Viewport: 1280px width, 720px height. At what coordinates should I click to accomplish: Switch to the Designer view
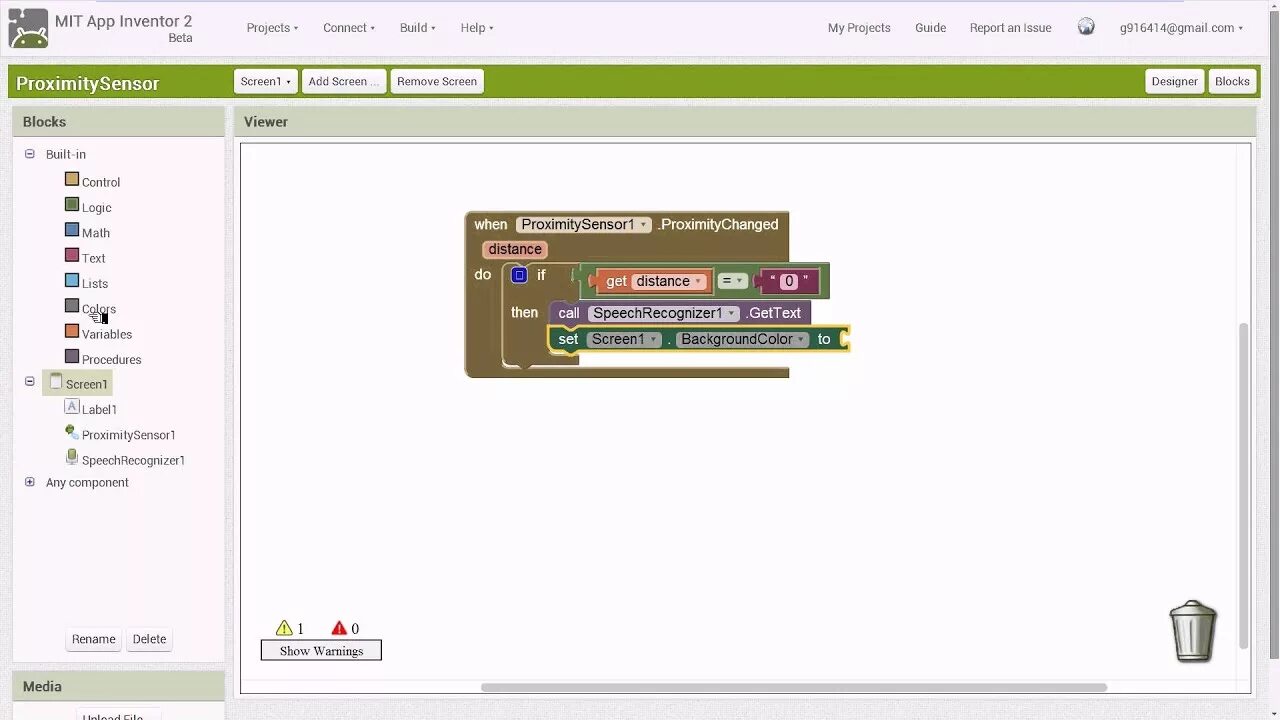pyautogui.click(x=1174, y=81)
